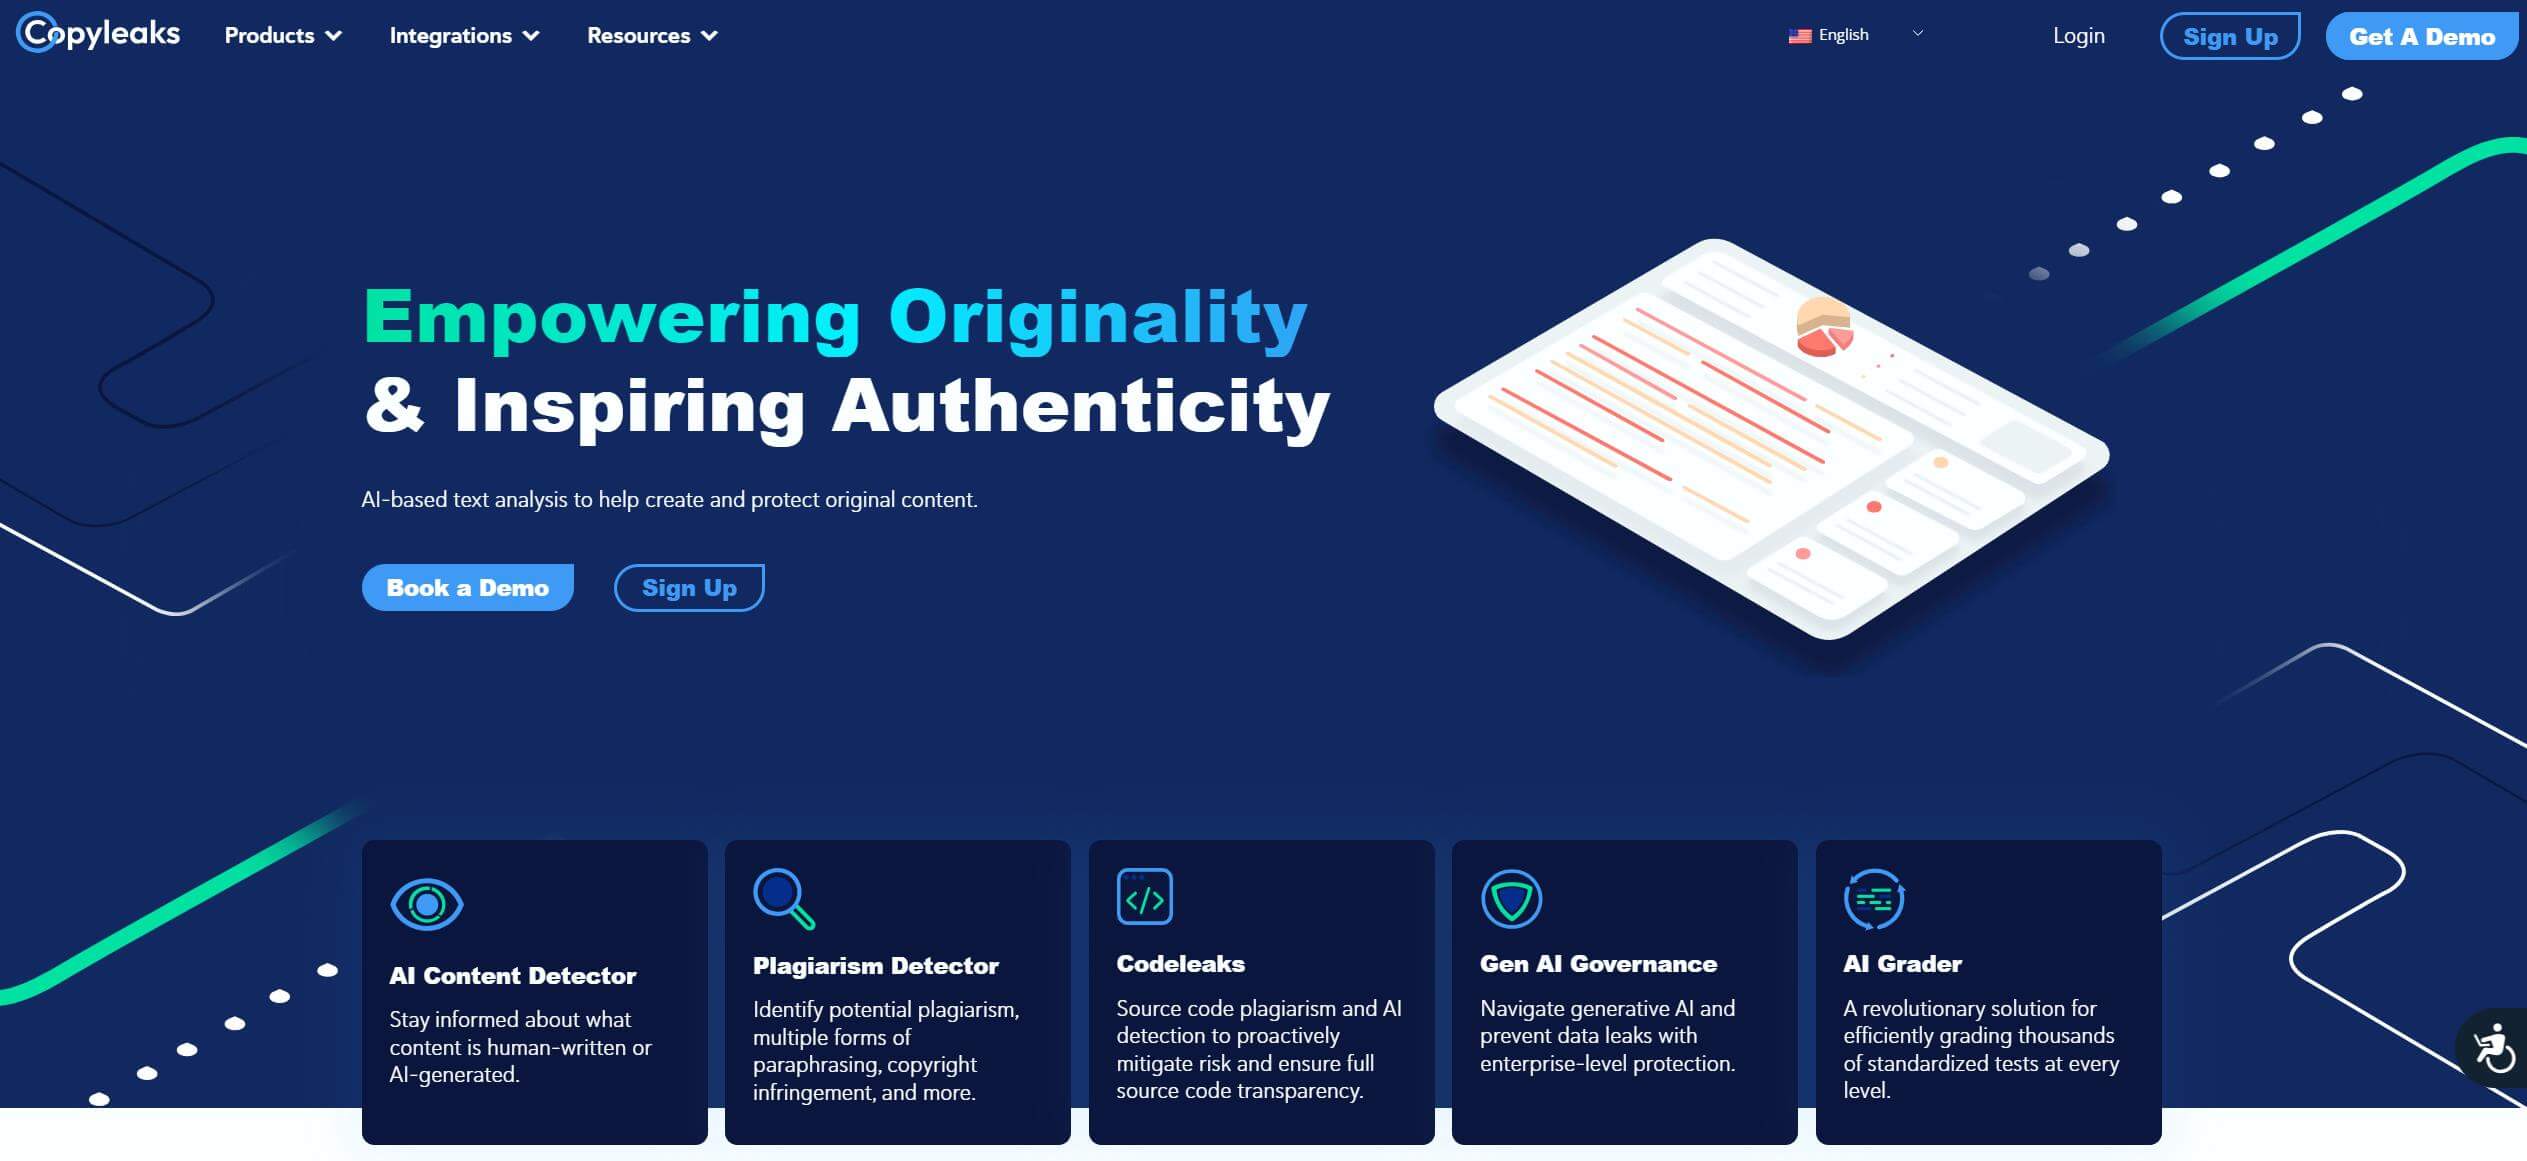
Task: Click the Integrations menu item
Action: (x=450, y=34)
